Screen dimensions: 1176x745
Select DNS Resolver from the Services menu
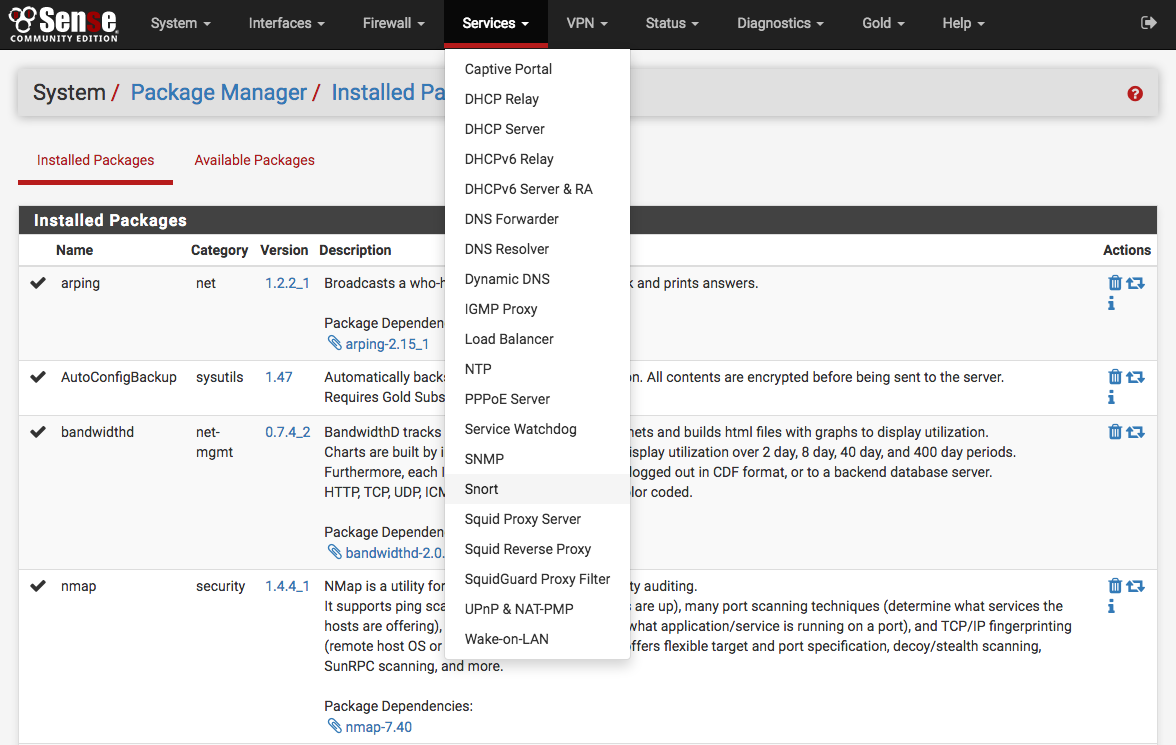pyautogui.click(x=504, y=249)
